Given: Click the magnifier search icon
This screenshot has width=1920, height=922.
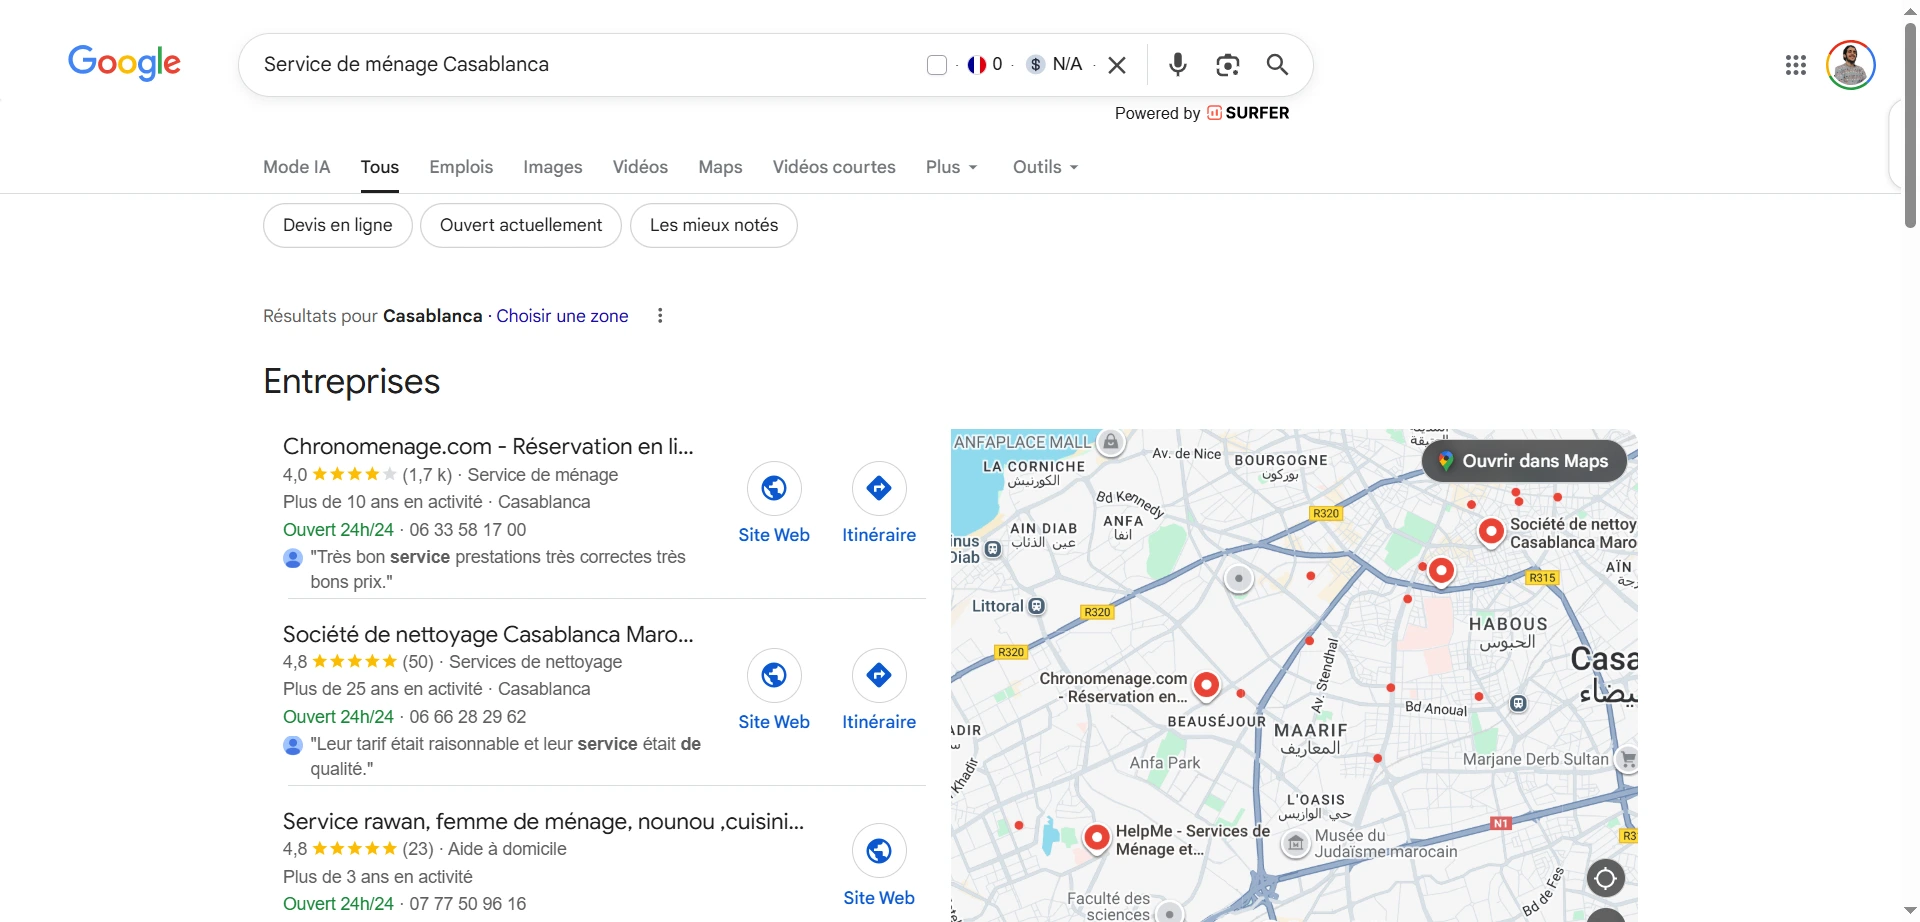Looking at the screenshot, I should [x=1277, y=65].
